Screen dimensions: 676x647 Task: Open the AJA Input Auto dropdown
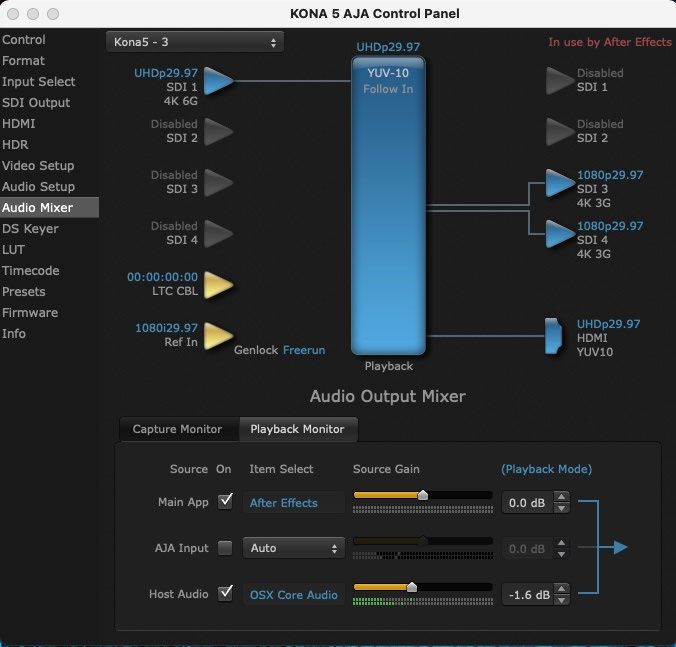pos(294,548)
